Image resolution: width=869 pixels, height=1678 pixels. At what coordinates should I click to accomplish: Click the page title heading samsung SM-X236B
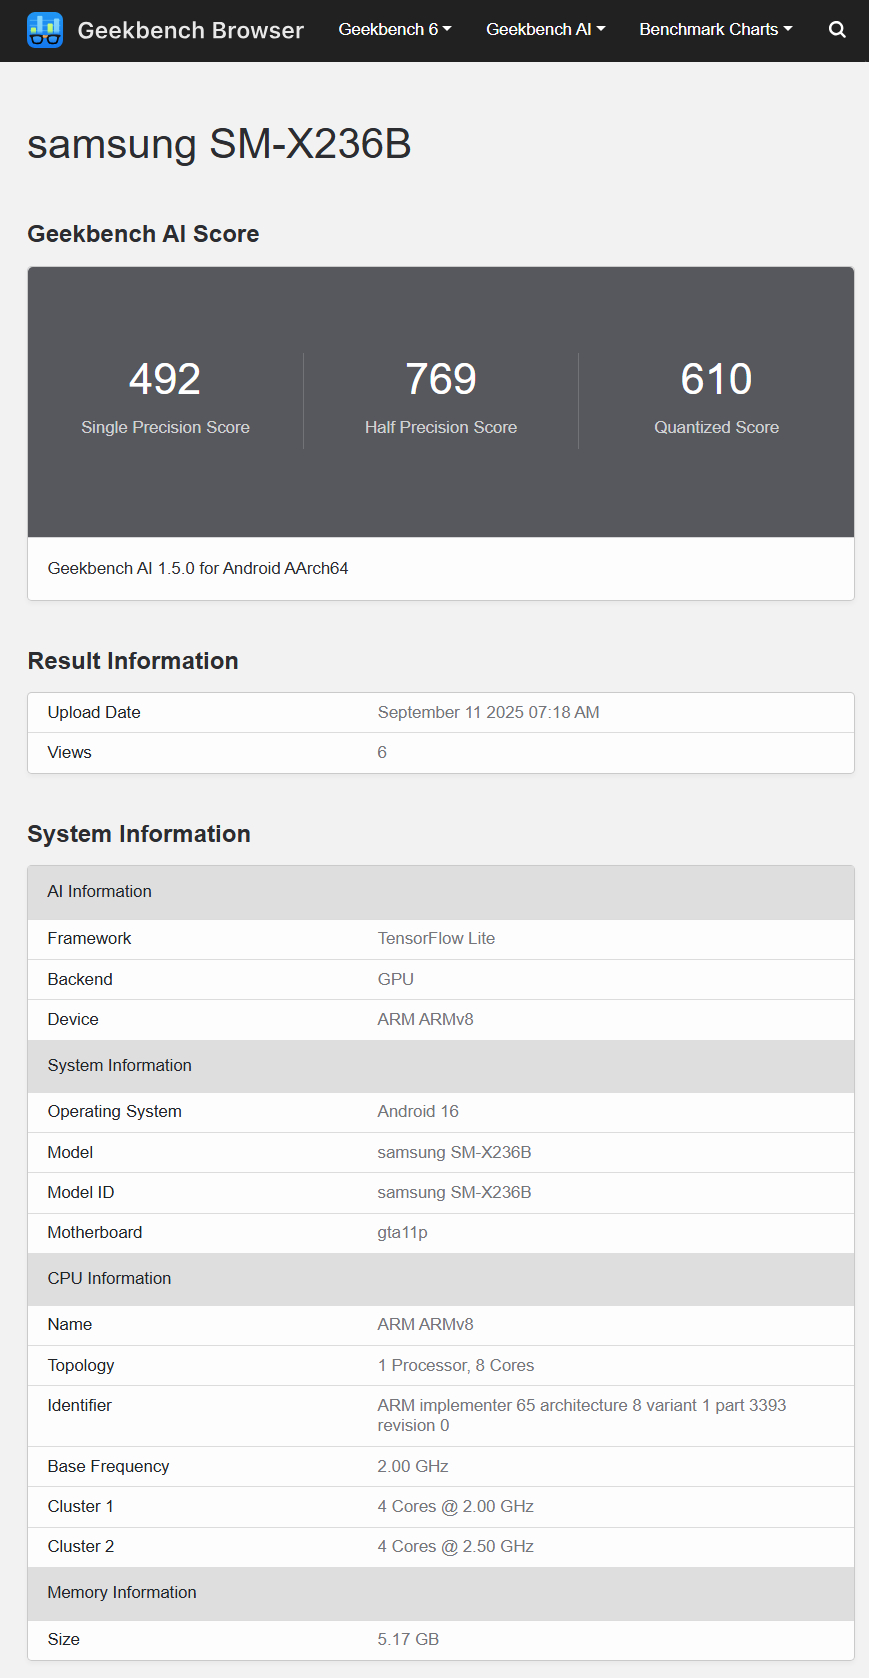[219, 144]
